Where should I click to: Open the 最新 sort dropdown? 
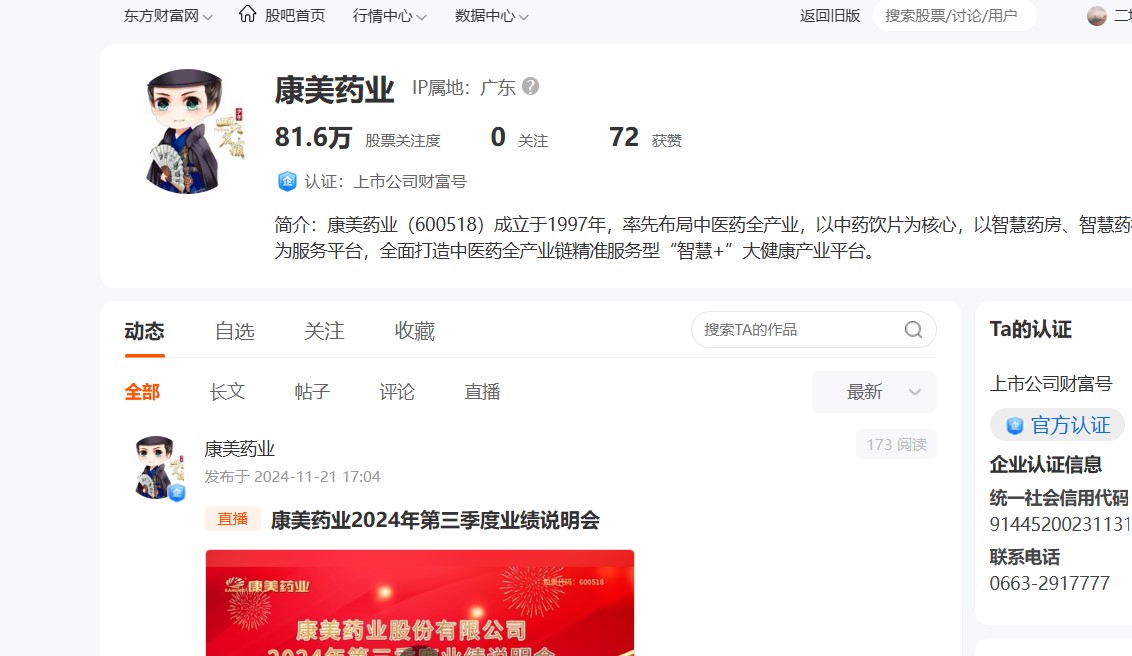[874, 392]
